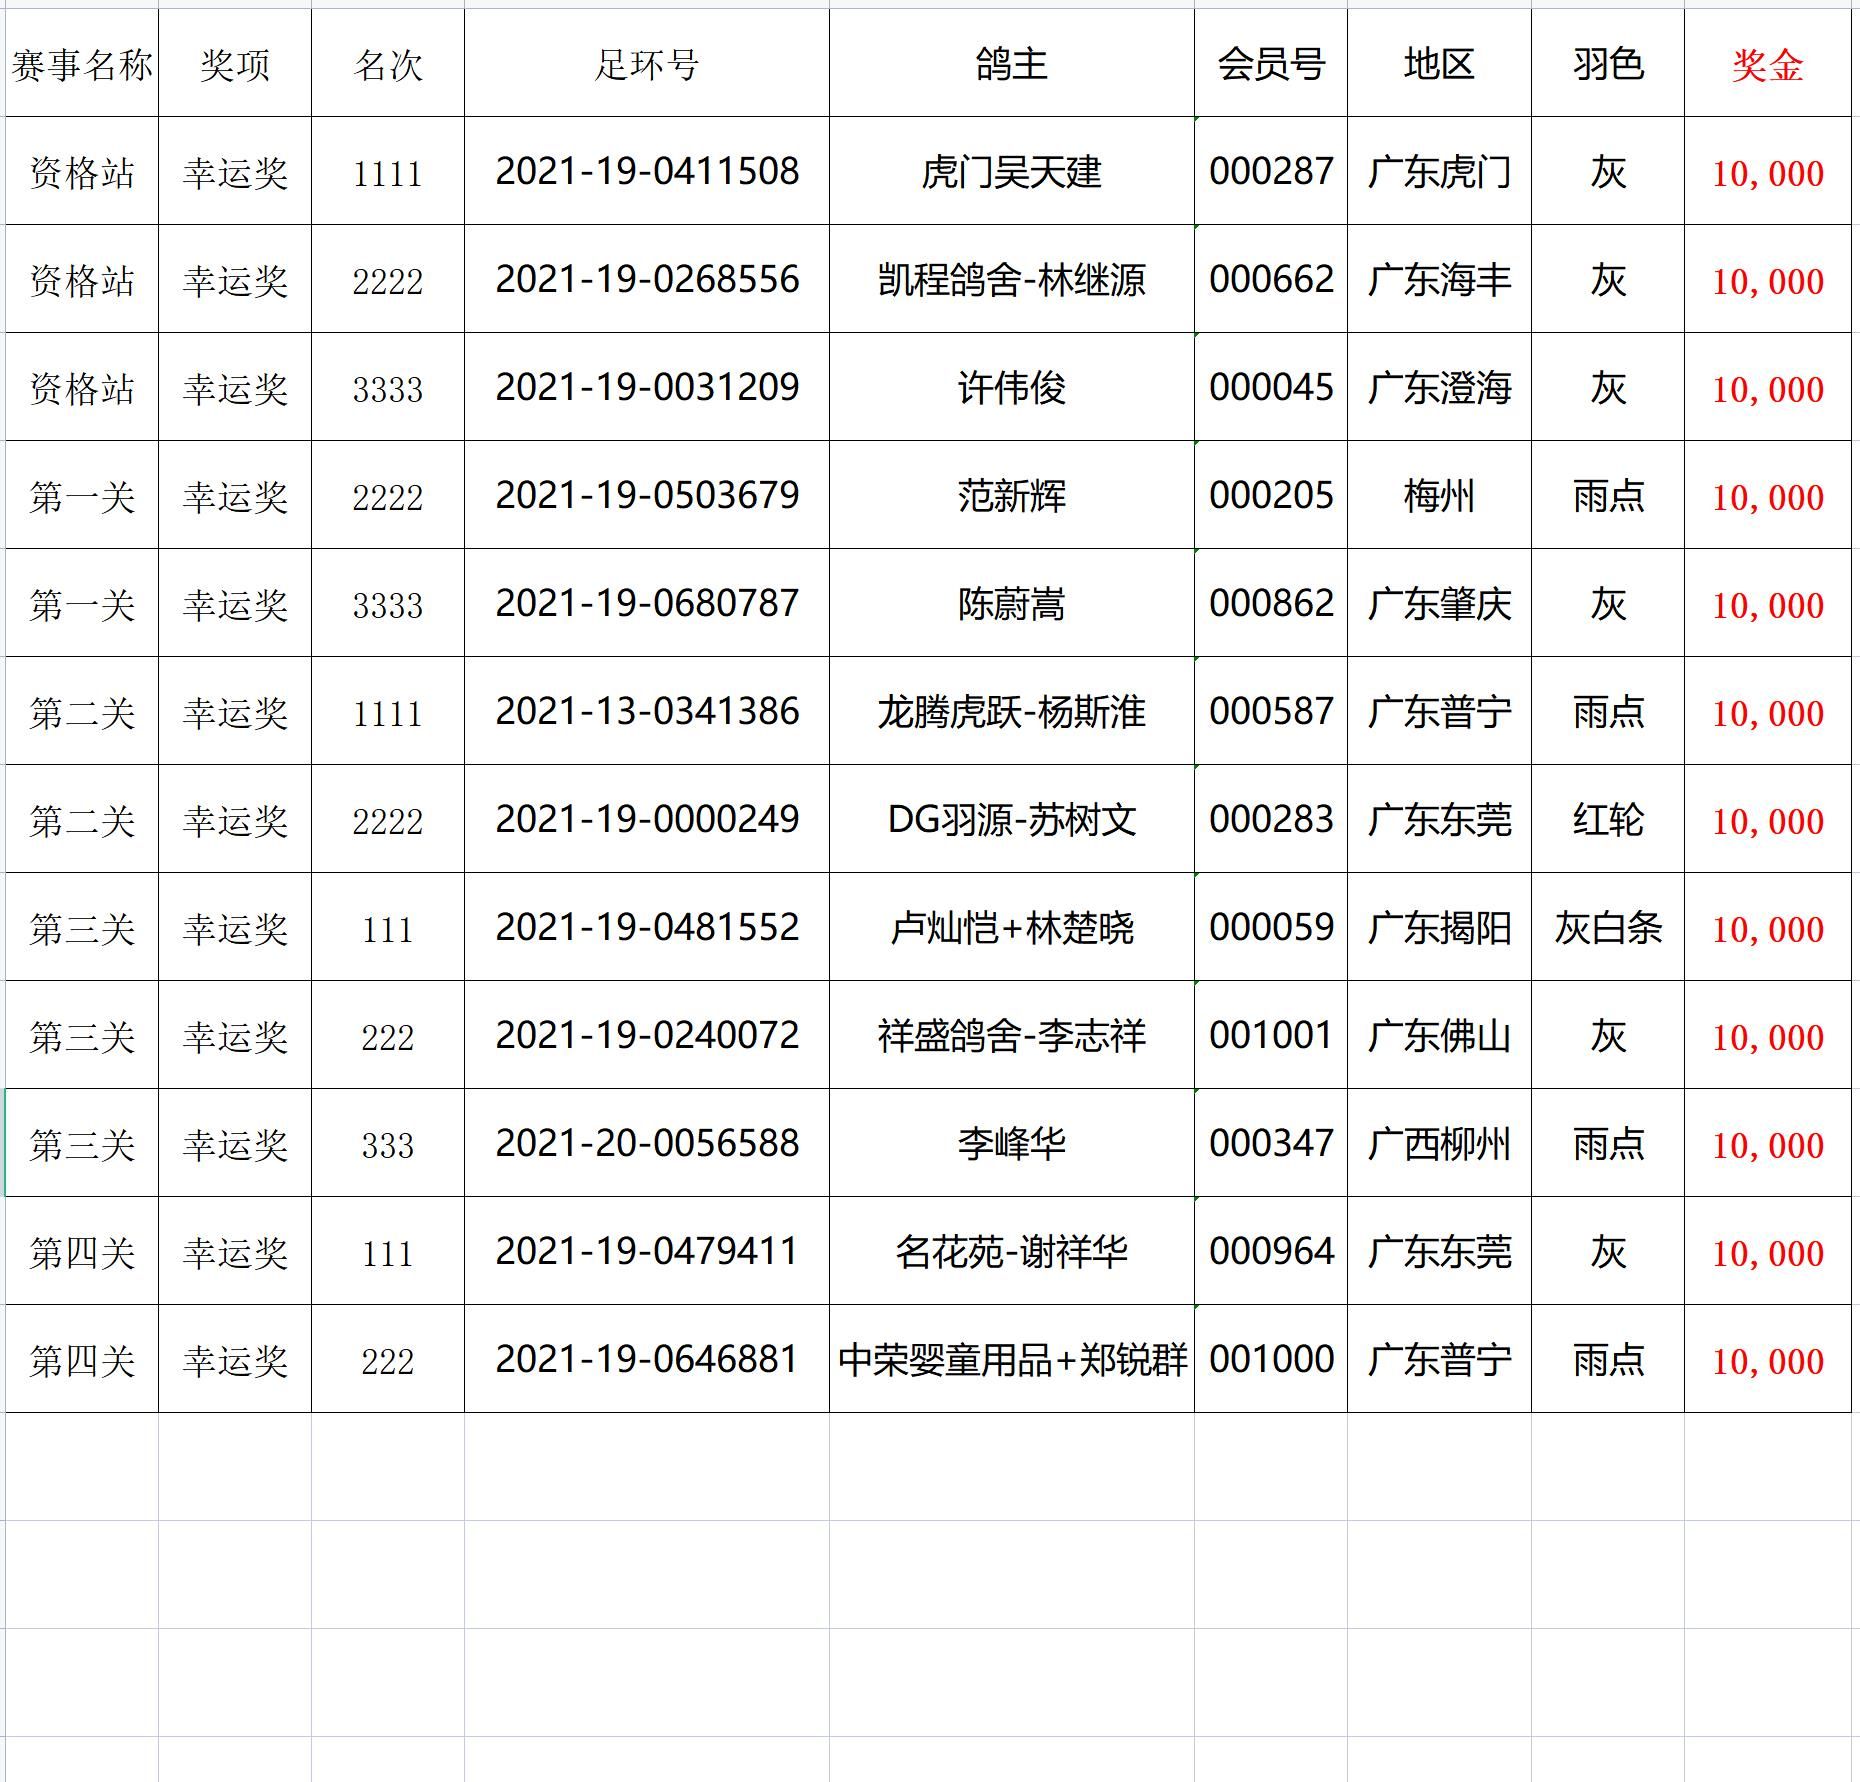Click region cell 广西柳州
Viewport: 1860px width, 1782px height.
click(x=1439, y=1143)
